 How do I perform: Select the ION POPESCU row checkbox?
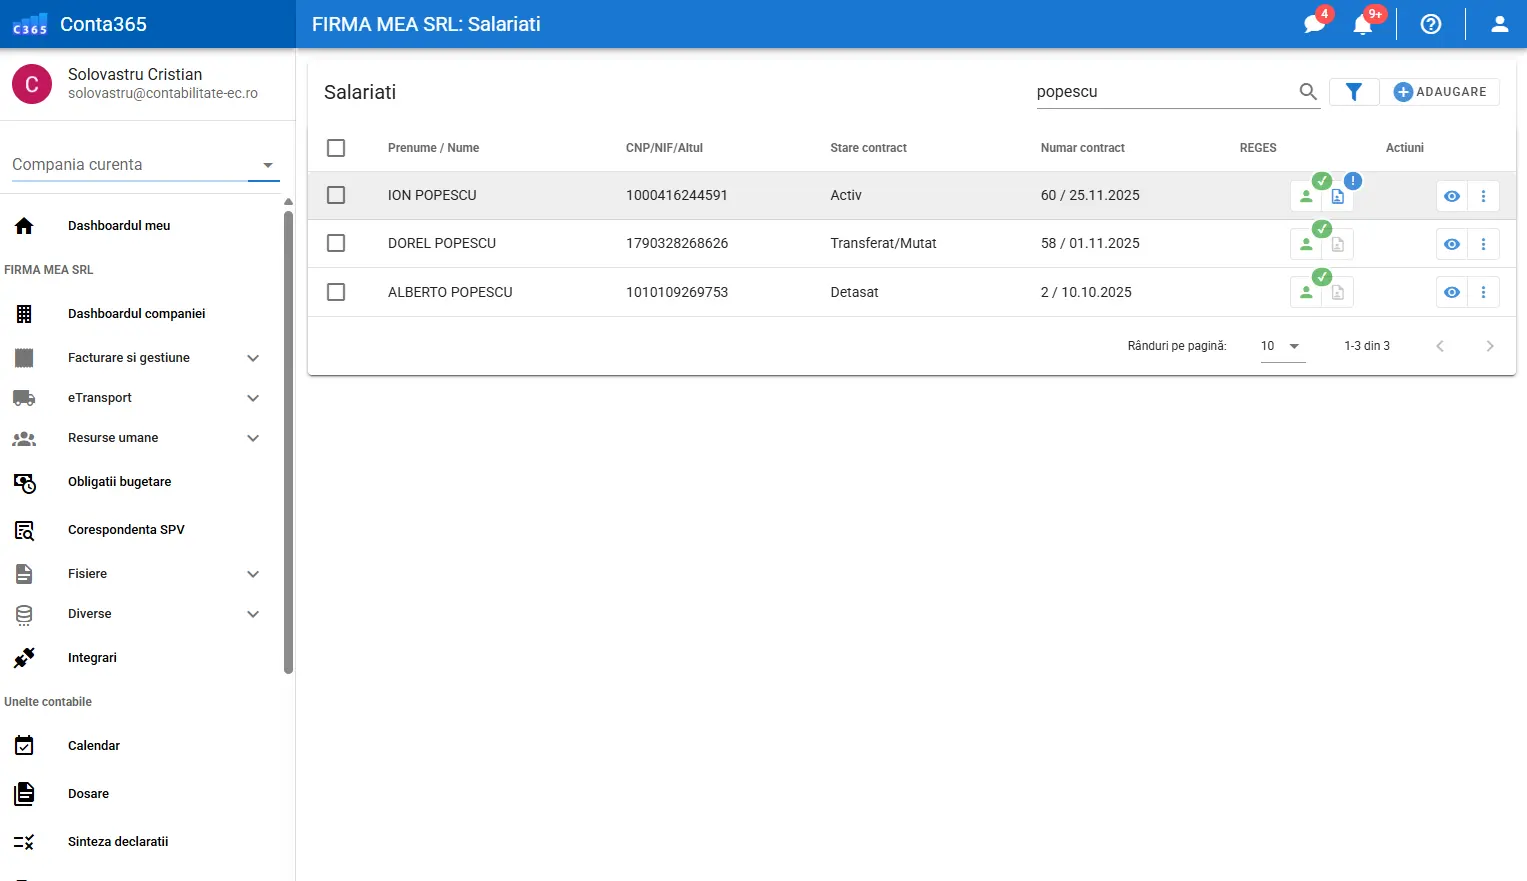[x=336, y=195]
